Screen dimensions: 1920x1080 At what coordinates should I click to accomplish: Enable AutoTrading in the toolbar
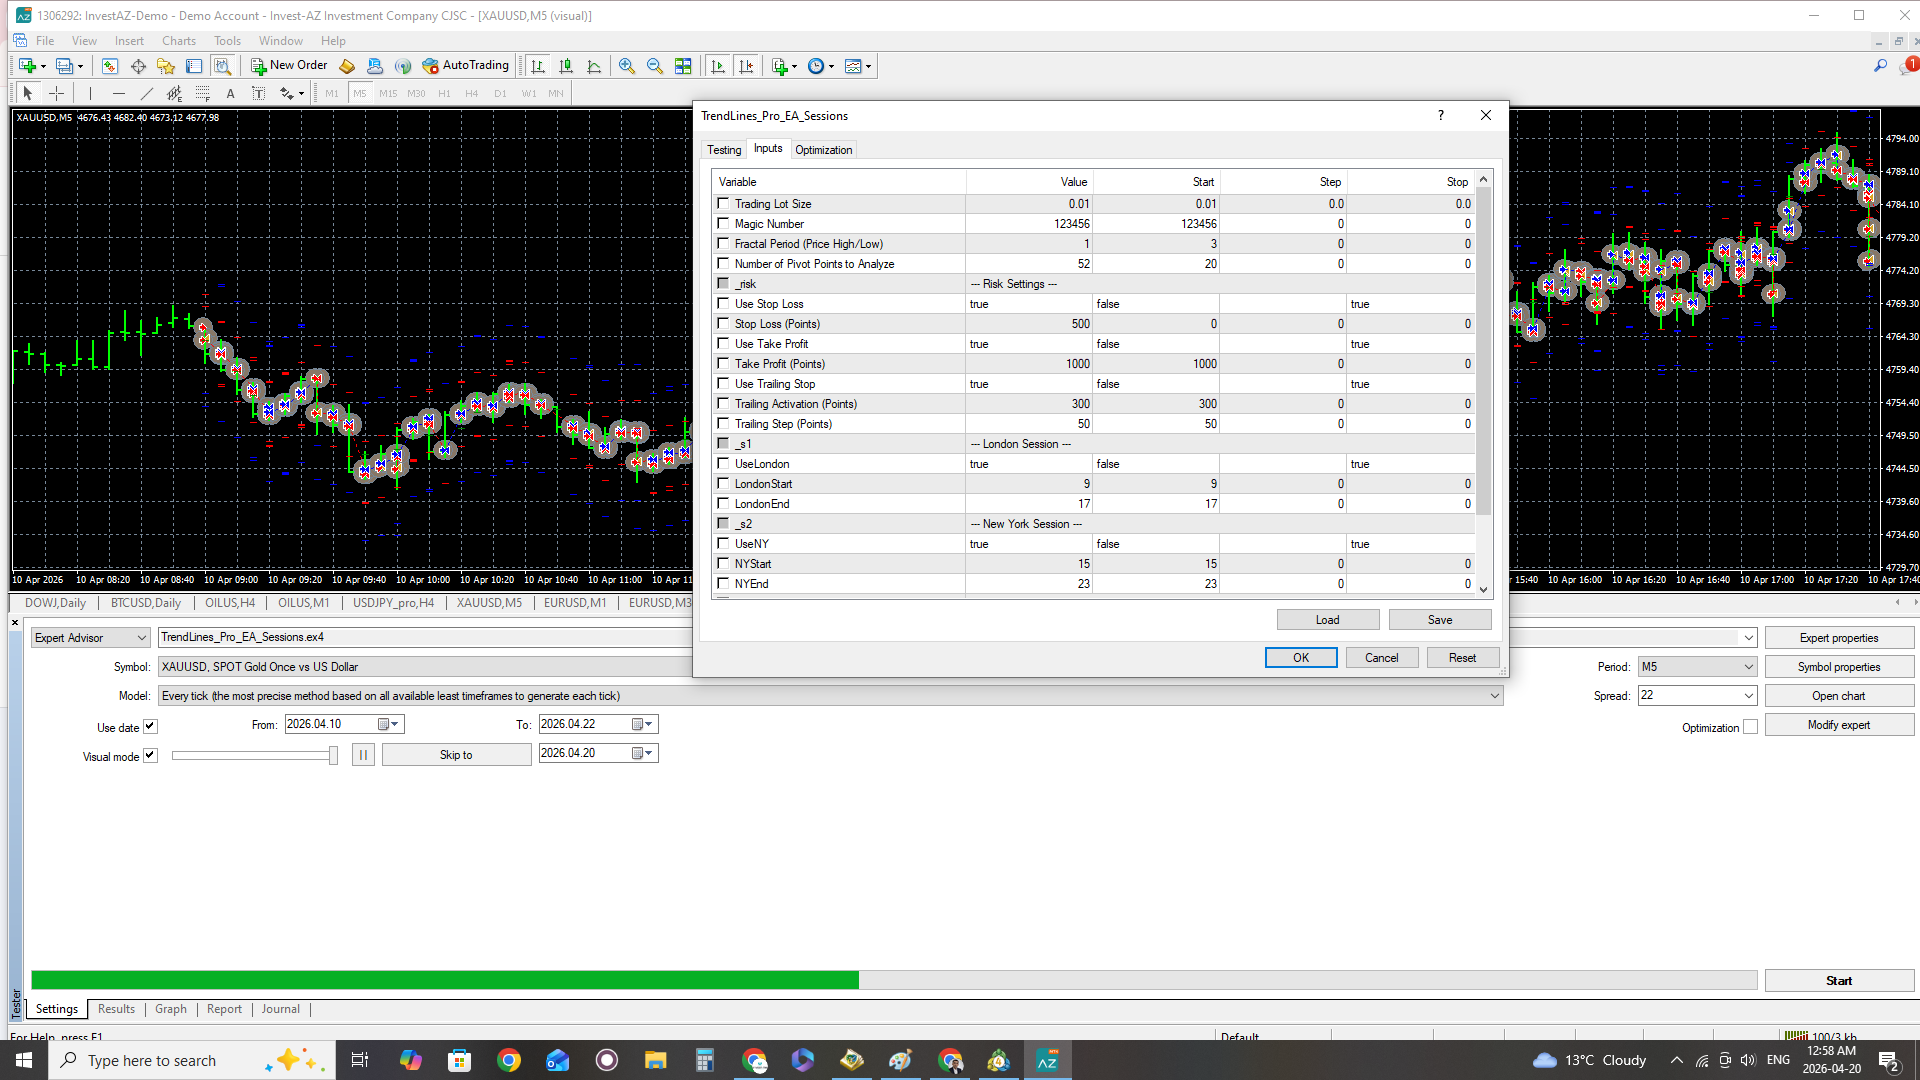point(466,66)
